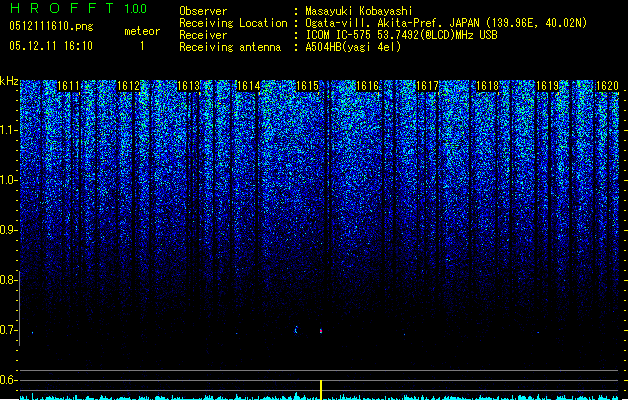Click the yellow meteor detection bar at bottom

click(321, 390)
